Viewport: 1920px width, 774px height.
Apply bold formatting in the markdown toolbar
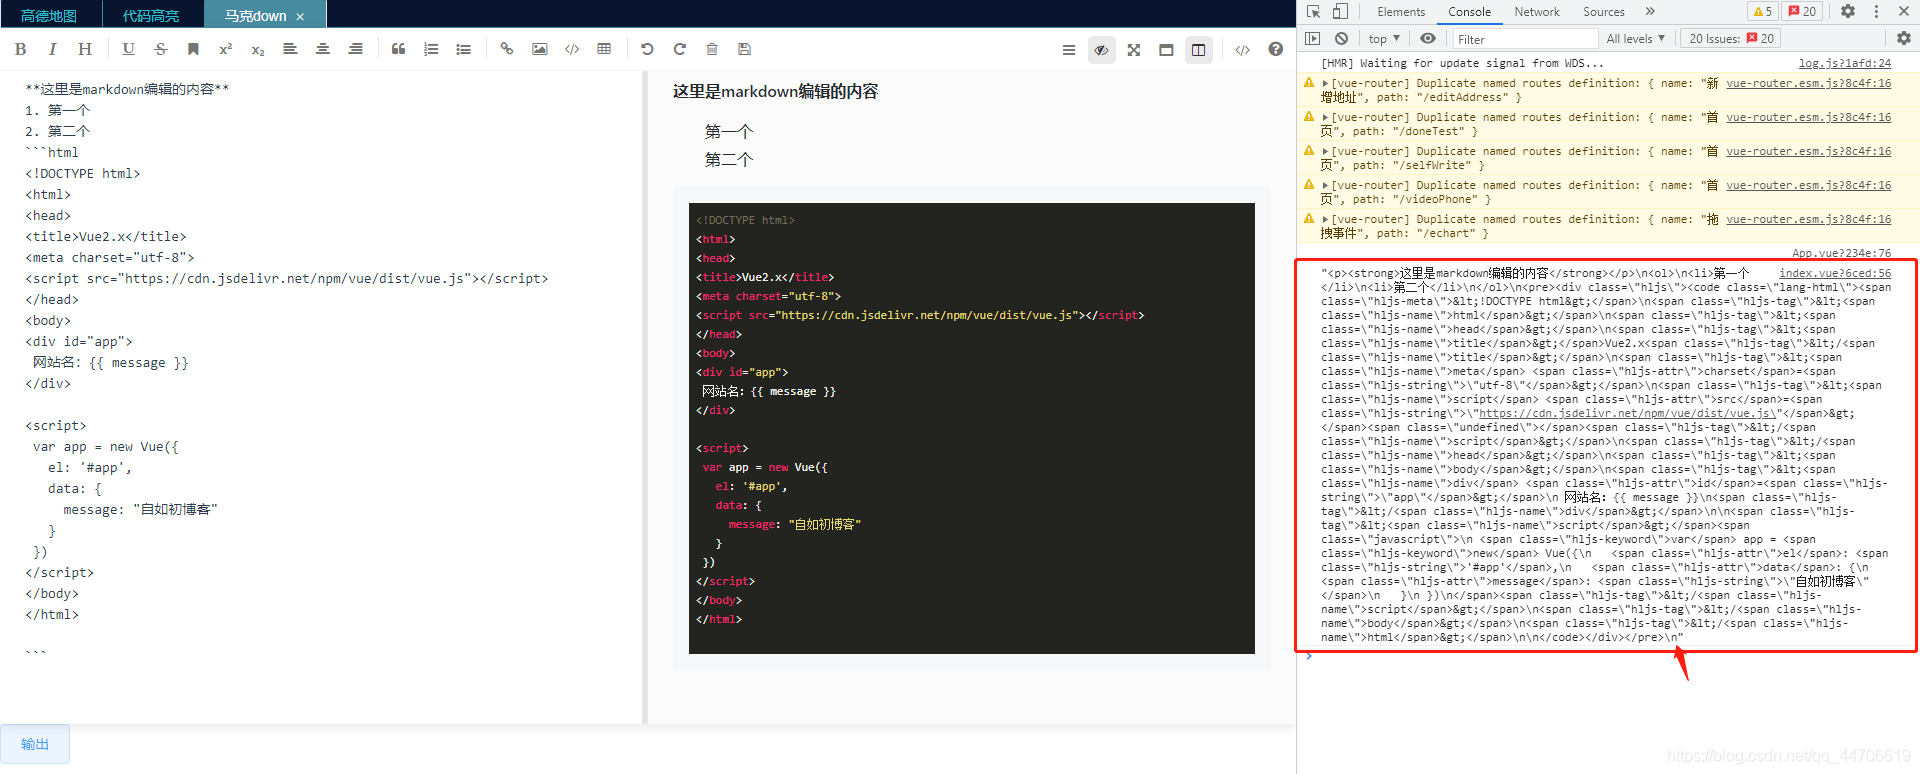(21, 49)
